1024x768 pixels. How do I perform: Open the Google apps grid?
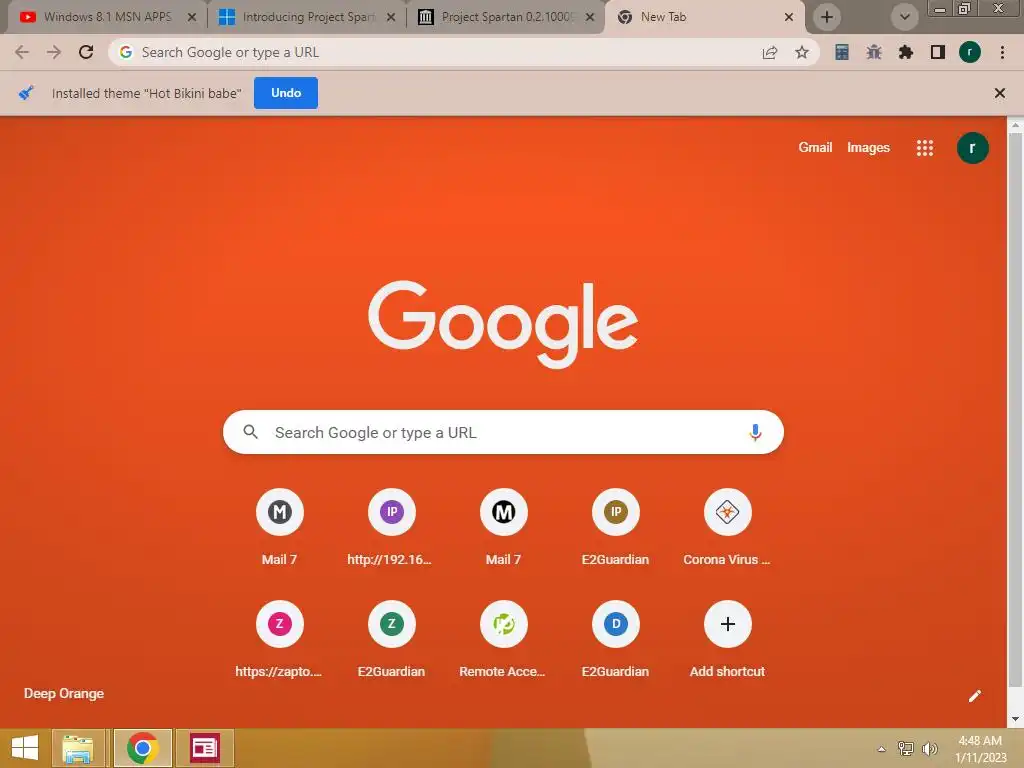[x=925, y=148]
